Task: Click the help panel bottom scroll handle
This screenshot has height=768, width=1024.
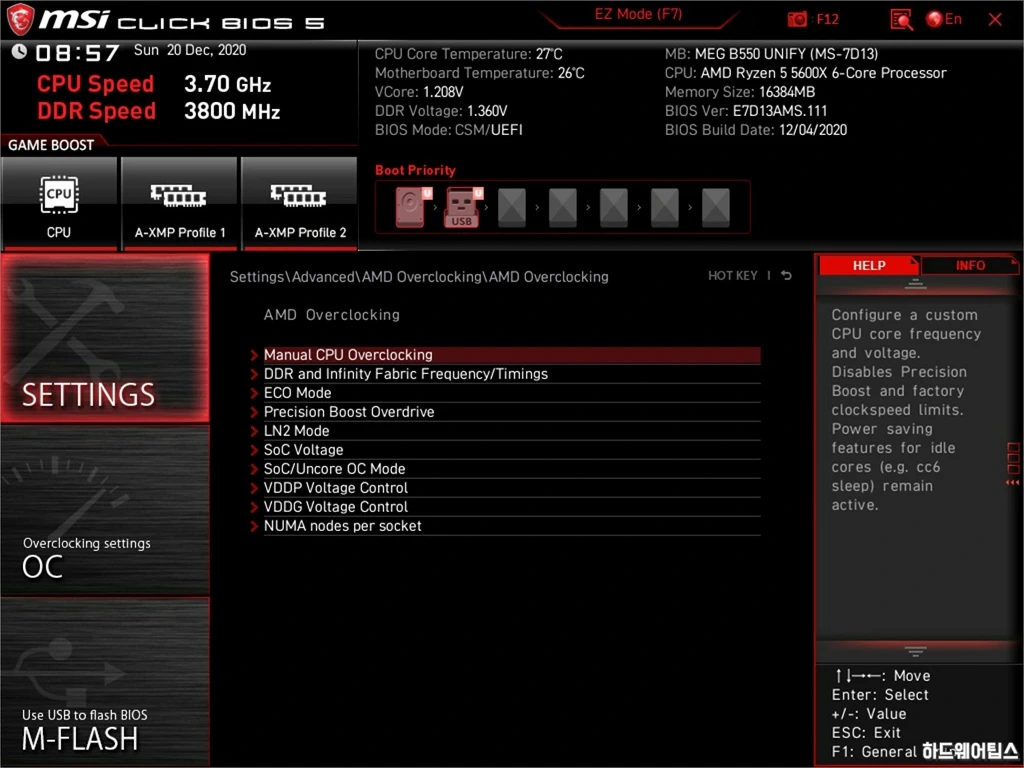Action: click(915, 651)
